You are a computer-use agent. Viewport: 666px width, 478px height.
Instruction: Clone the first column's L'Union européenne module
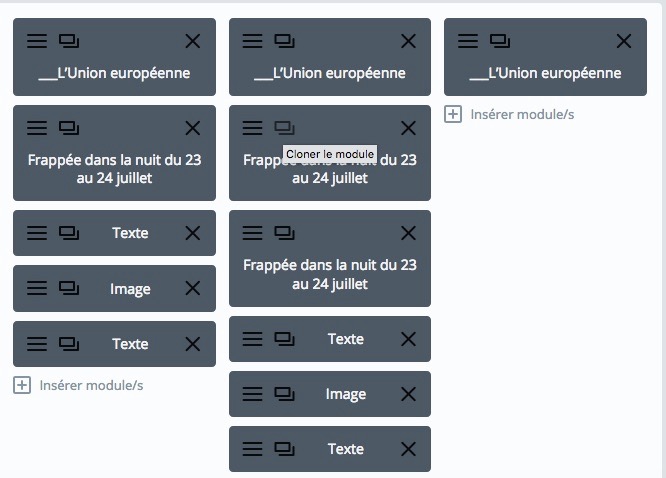click(69, 41)
